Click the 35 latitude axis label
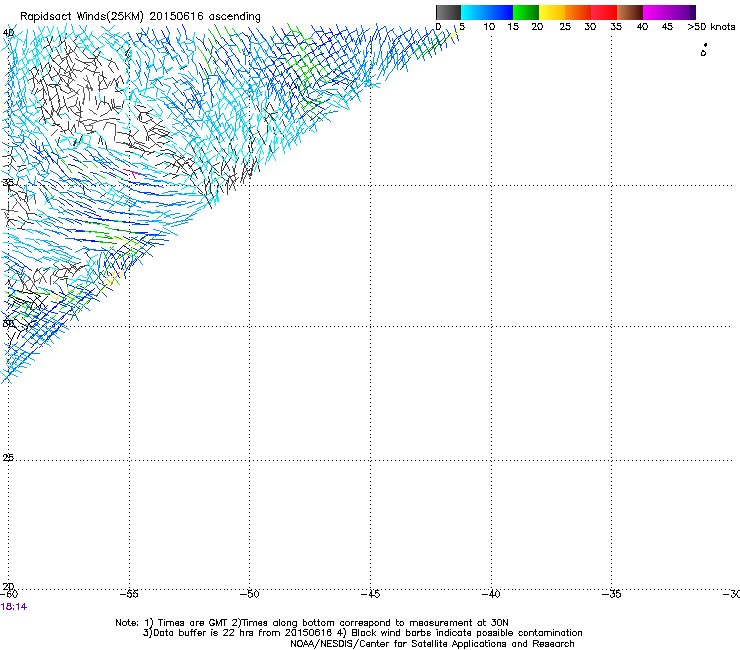Screen dimensions: 740x650 coord(8,182)
